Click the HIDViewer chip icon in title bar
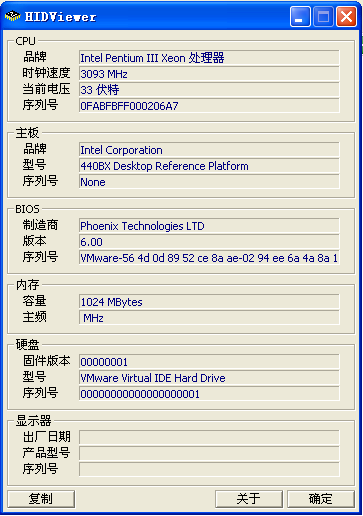 pyautogui.click(x=12, y=16)
